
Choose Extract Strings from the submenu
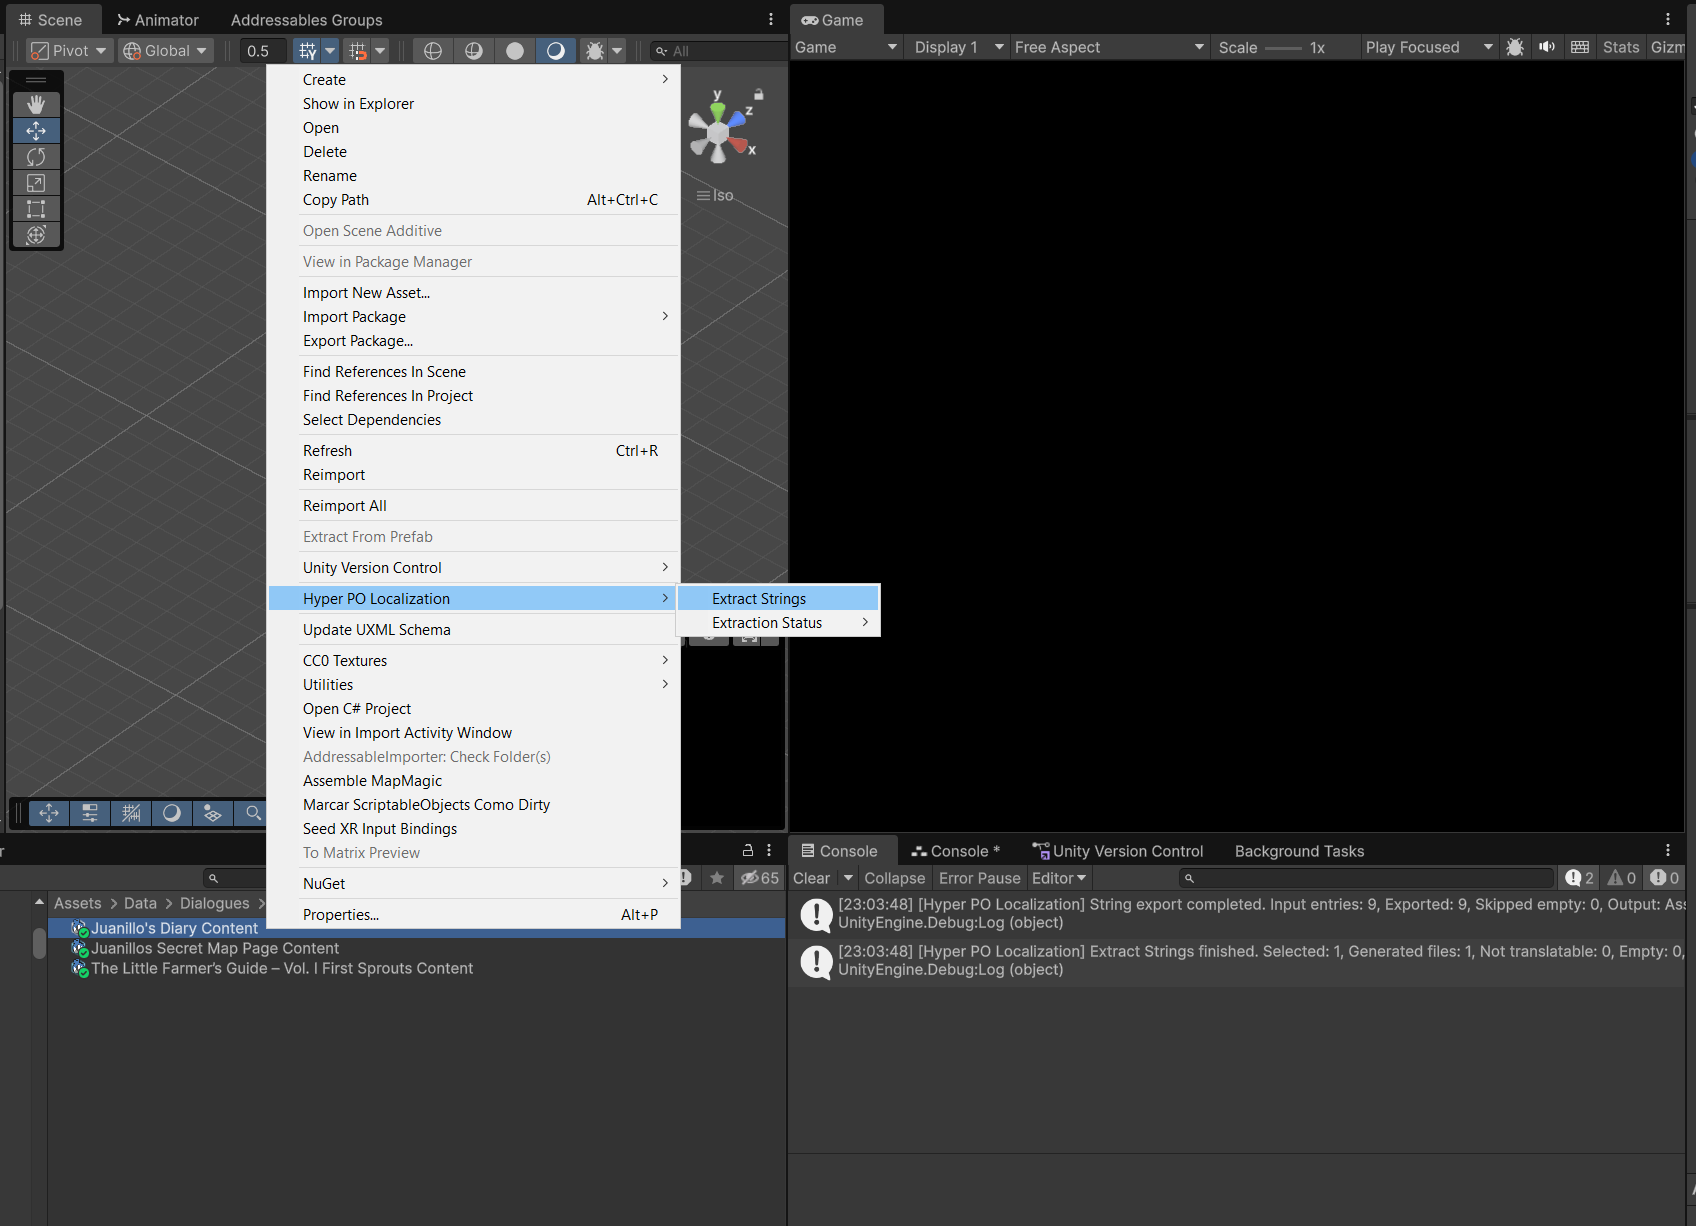pos(758,598)
